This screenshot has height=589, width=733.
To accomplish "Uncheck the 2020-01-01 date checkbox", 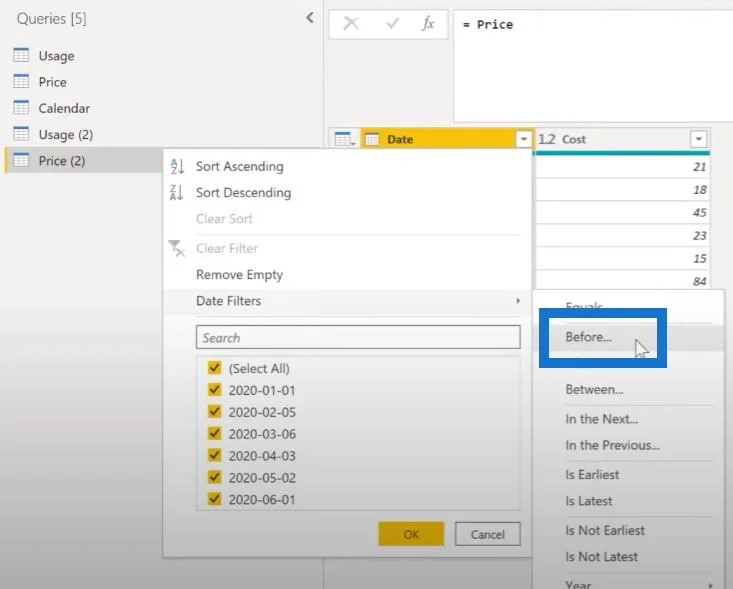I will tap(215, 389).
